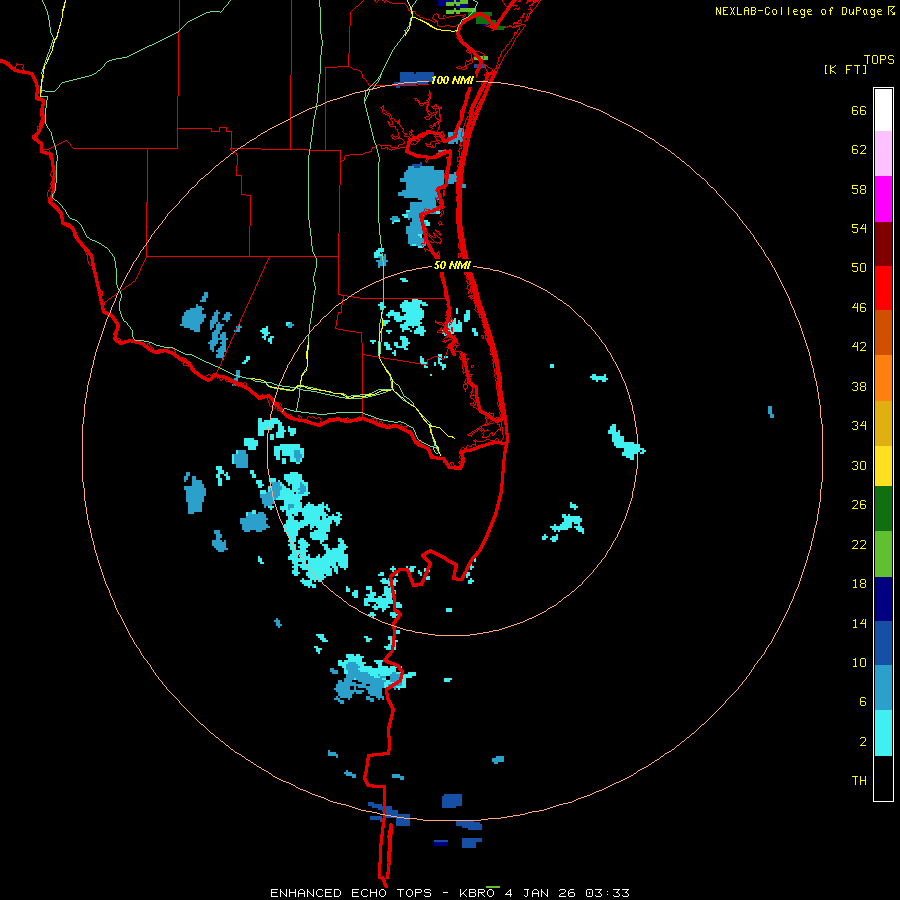Click the legend value 14
Image resolution: width=900 pixels, height=900 pixels.
click(x=859, y=623)
